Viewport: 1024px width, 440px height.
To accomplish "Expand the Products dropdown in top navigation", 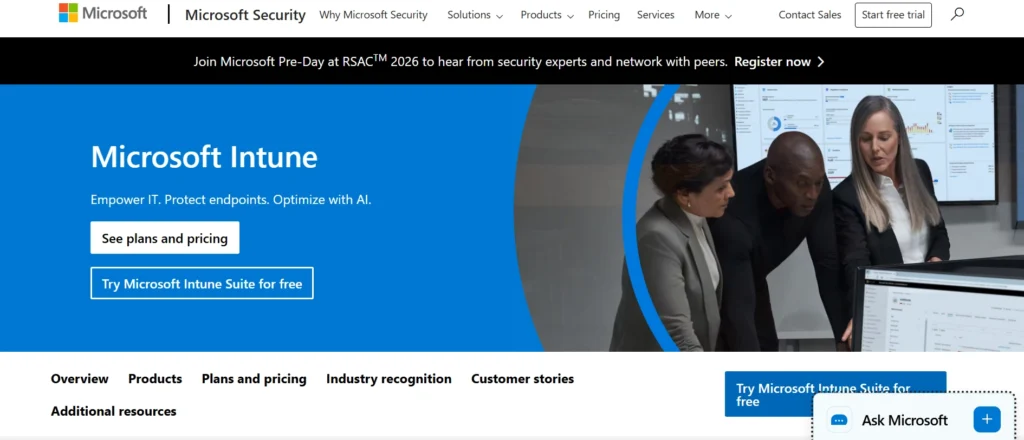I will pos(547,15).
